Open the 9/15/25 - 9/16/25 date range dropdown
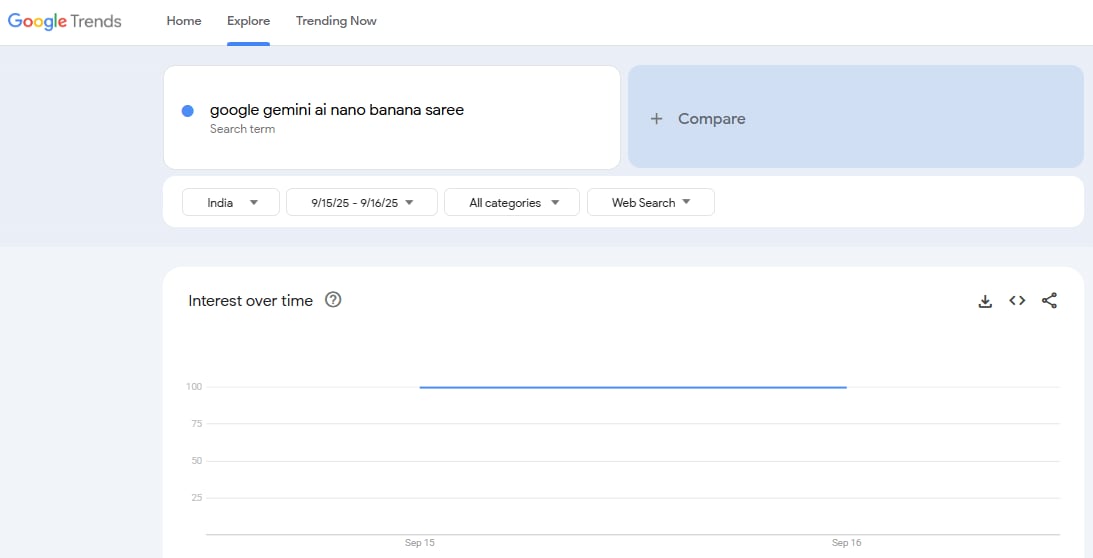 click(x=362, y=202)
